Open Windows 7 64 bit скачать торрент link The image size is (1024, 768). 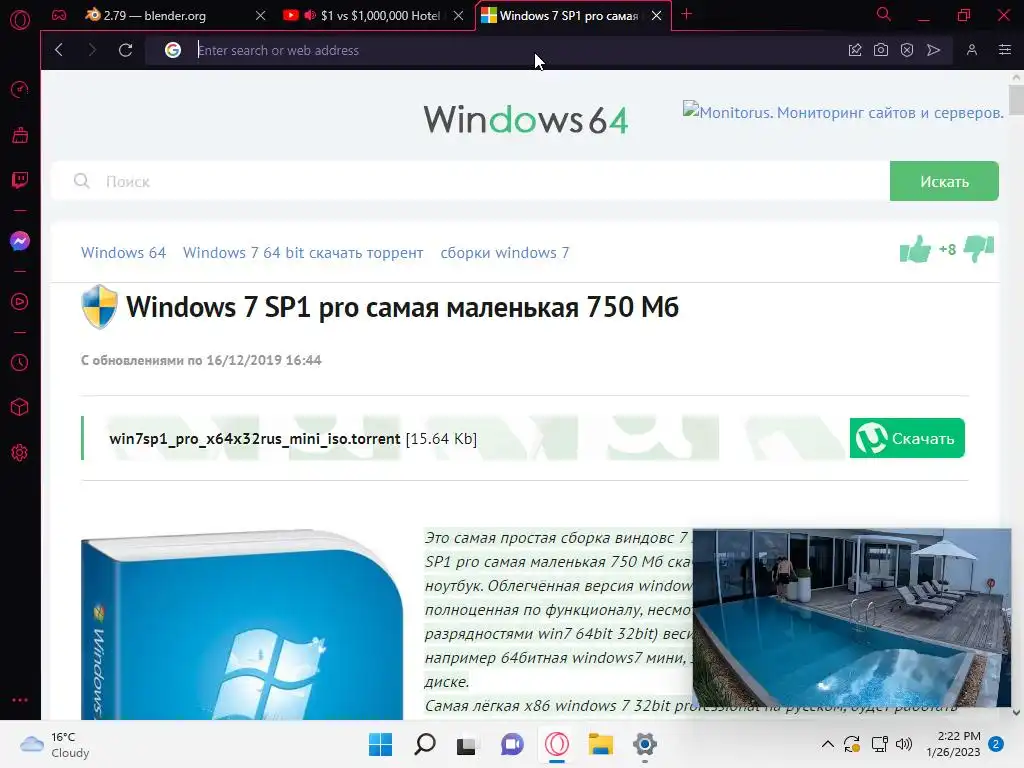(303, 253)
